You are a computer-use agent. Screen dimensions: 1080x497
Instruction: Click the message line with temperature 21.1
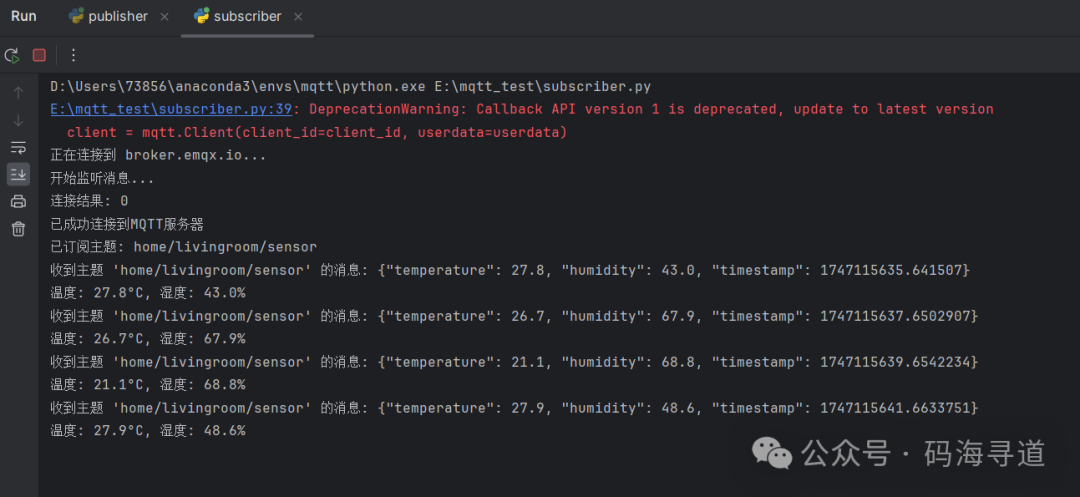click(514, 362)
